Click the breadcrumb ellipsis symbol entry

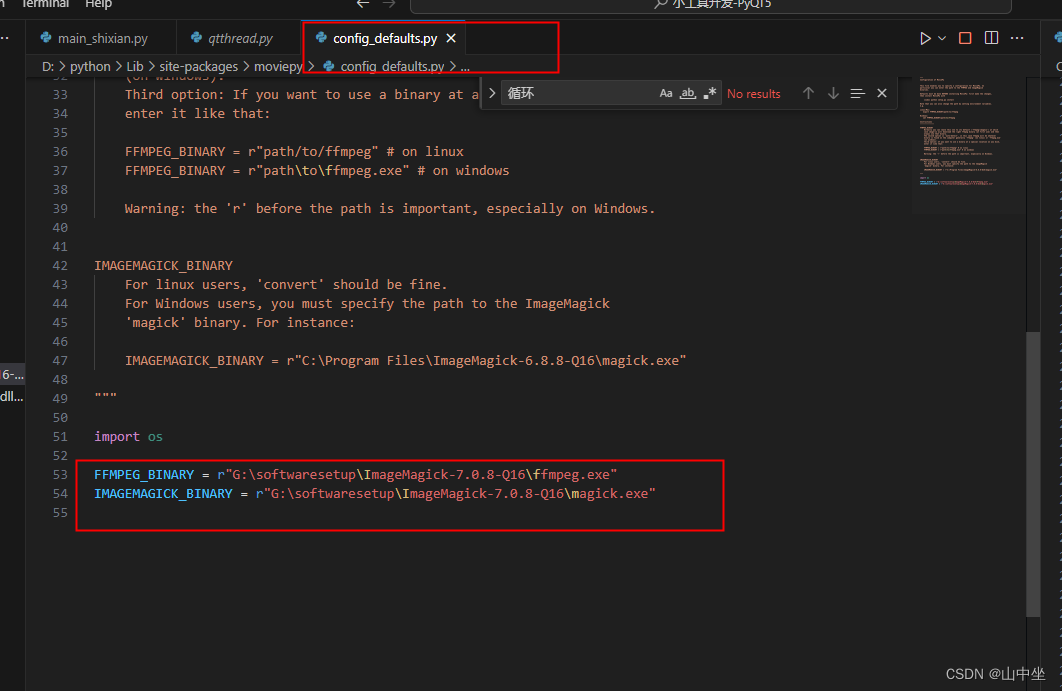click(465, 66)
